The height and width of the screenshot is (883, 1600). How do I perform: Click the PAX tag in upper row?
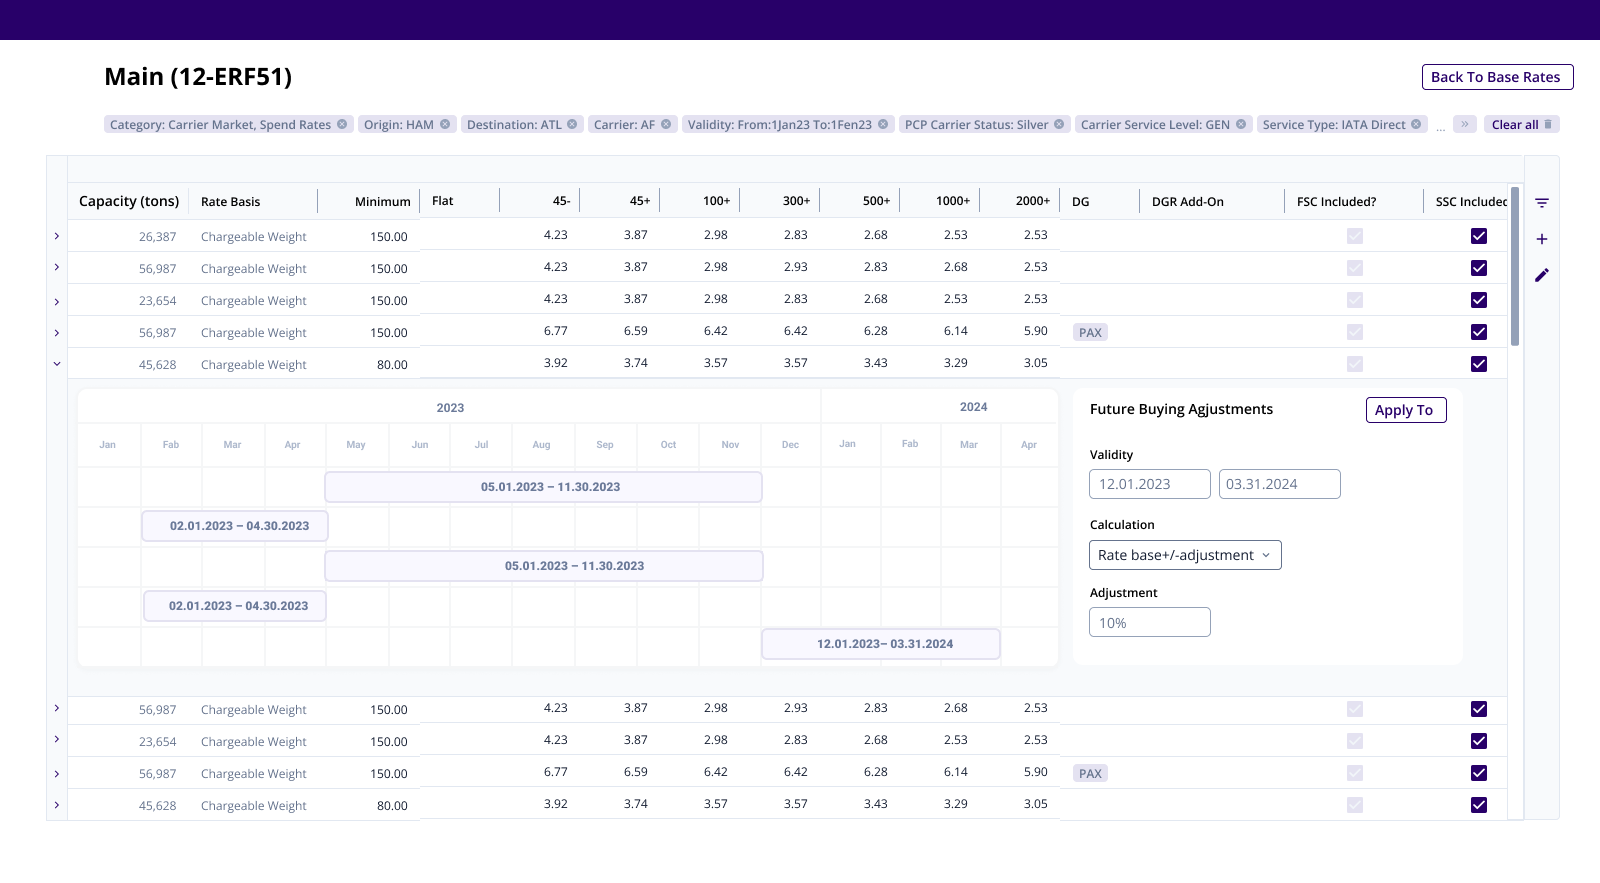[1091, 333]
